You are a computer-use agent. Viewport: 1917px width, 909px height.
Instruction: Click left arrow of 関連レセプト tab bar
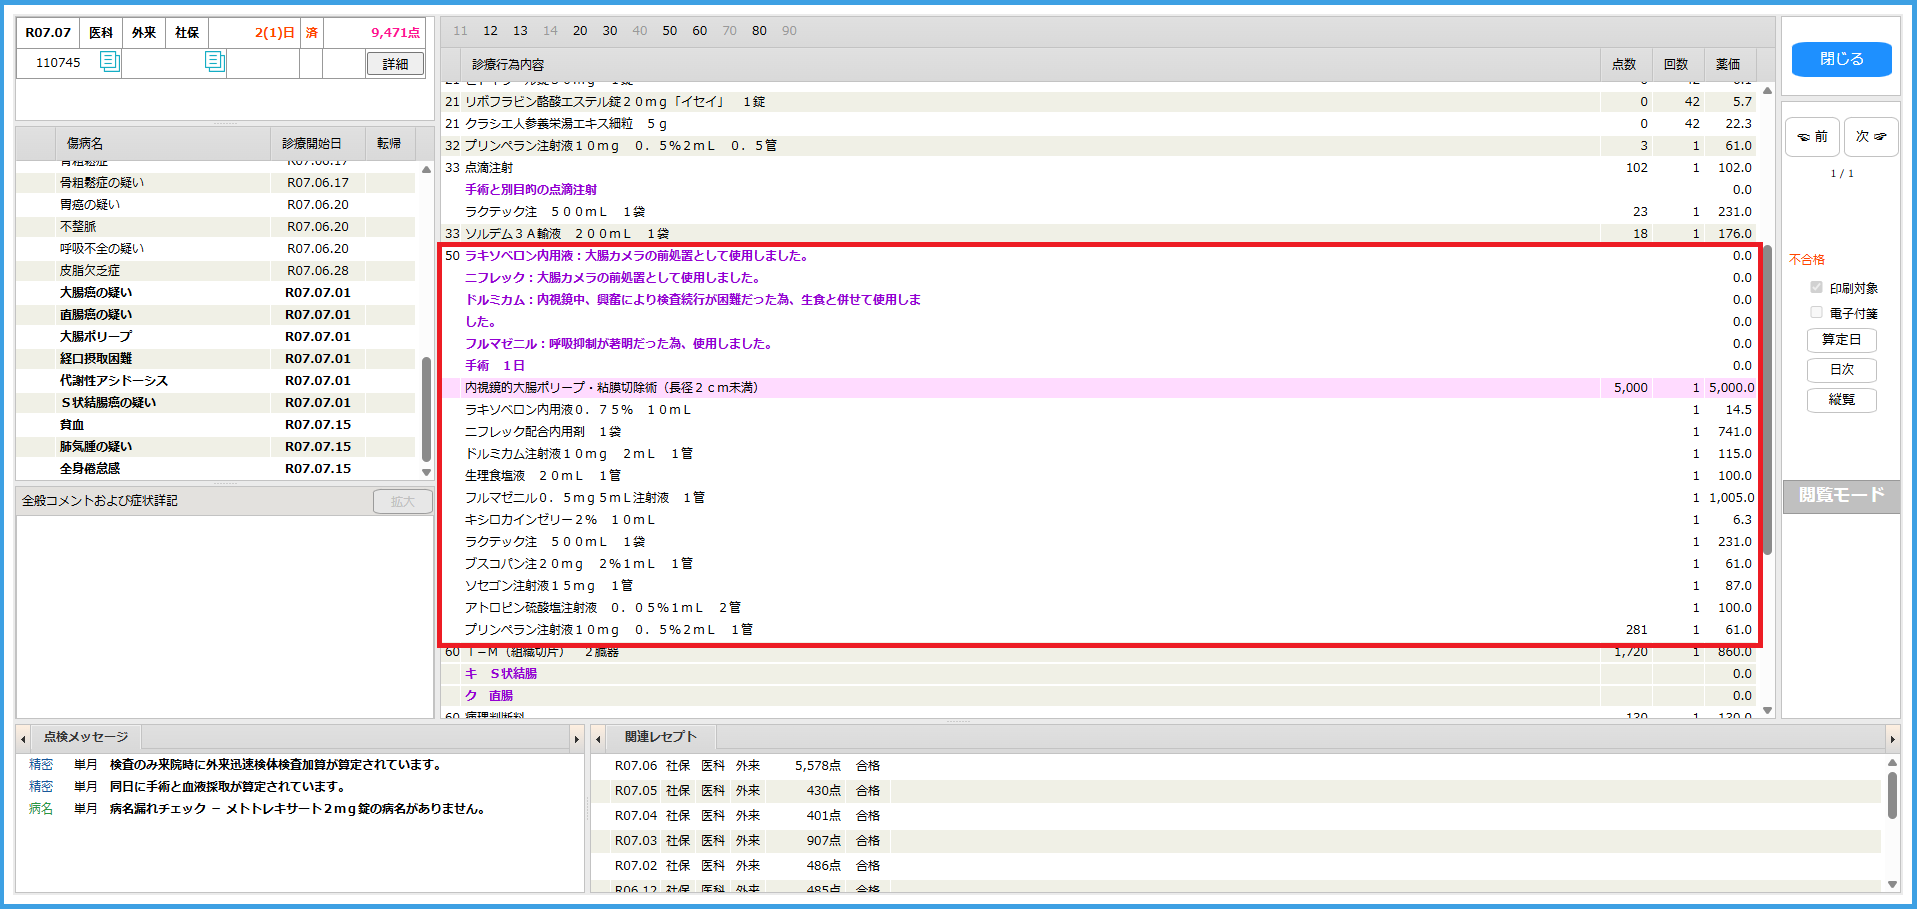pyautogui.click(x=598, y=739)
